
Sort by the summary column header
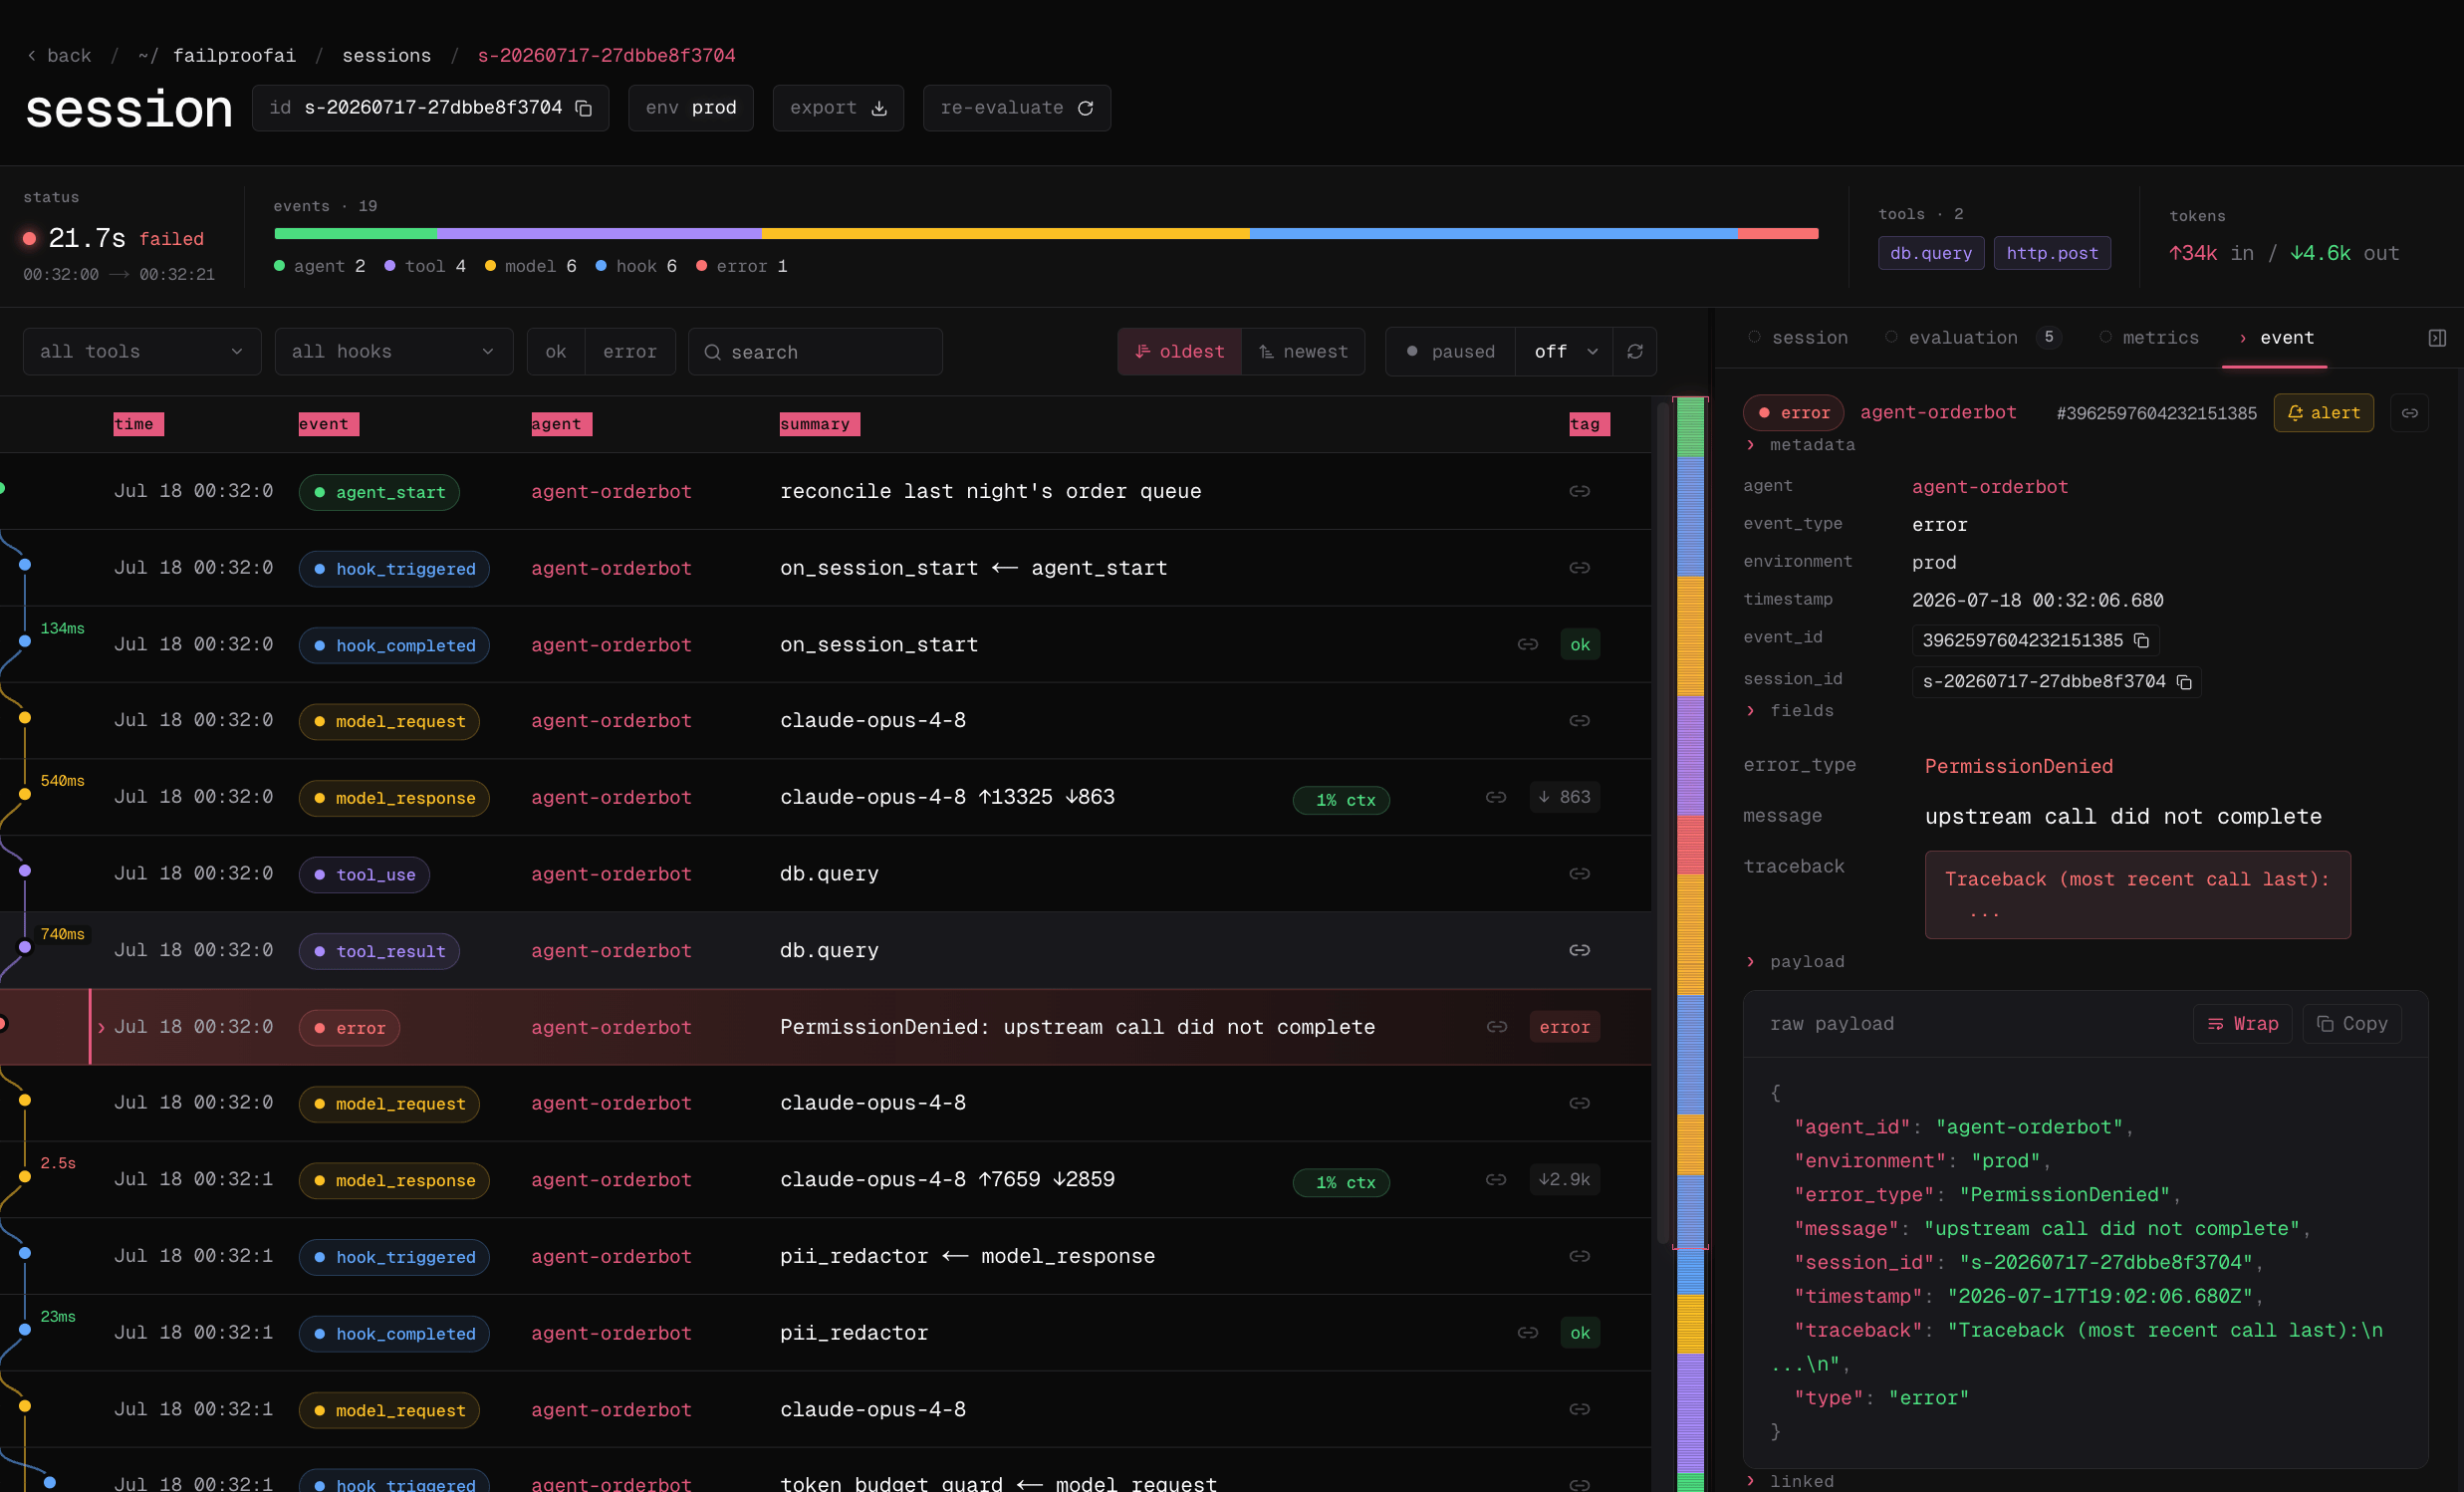[819, 424]
